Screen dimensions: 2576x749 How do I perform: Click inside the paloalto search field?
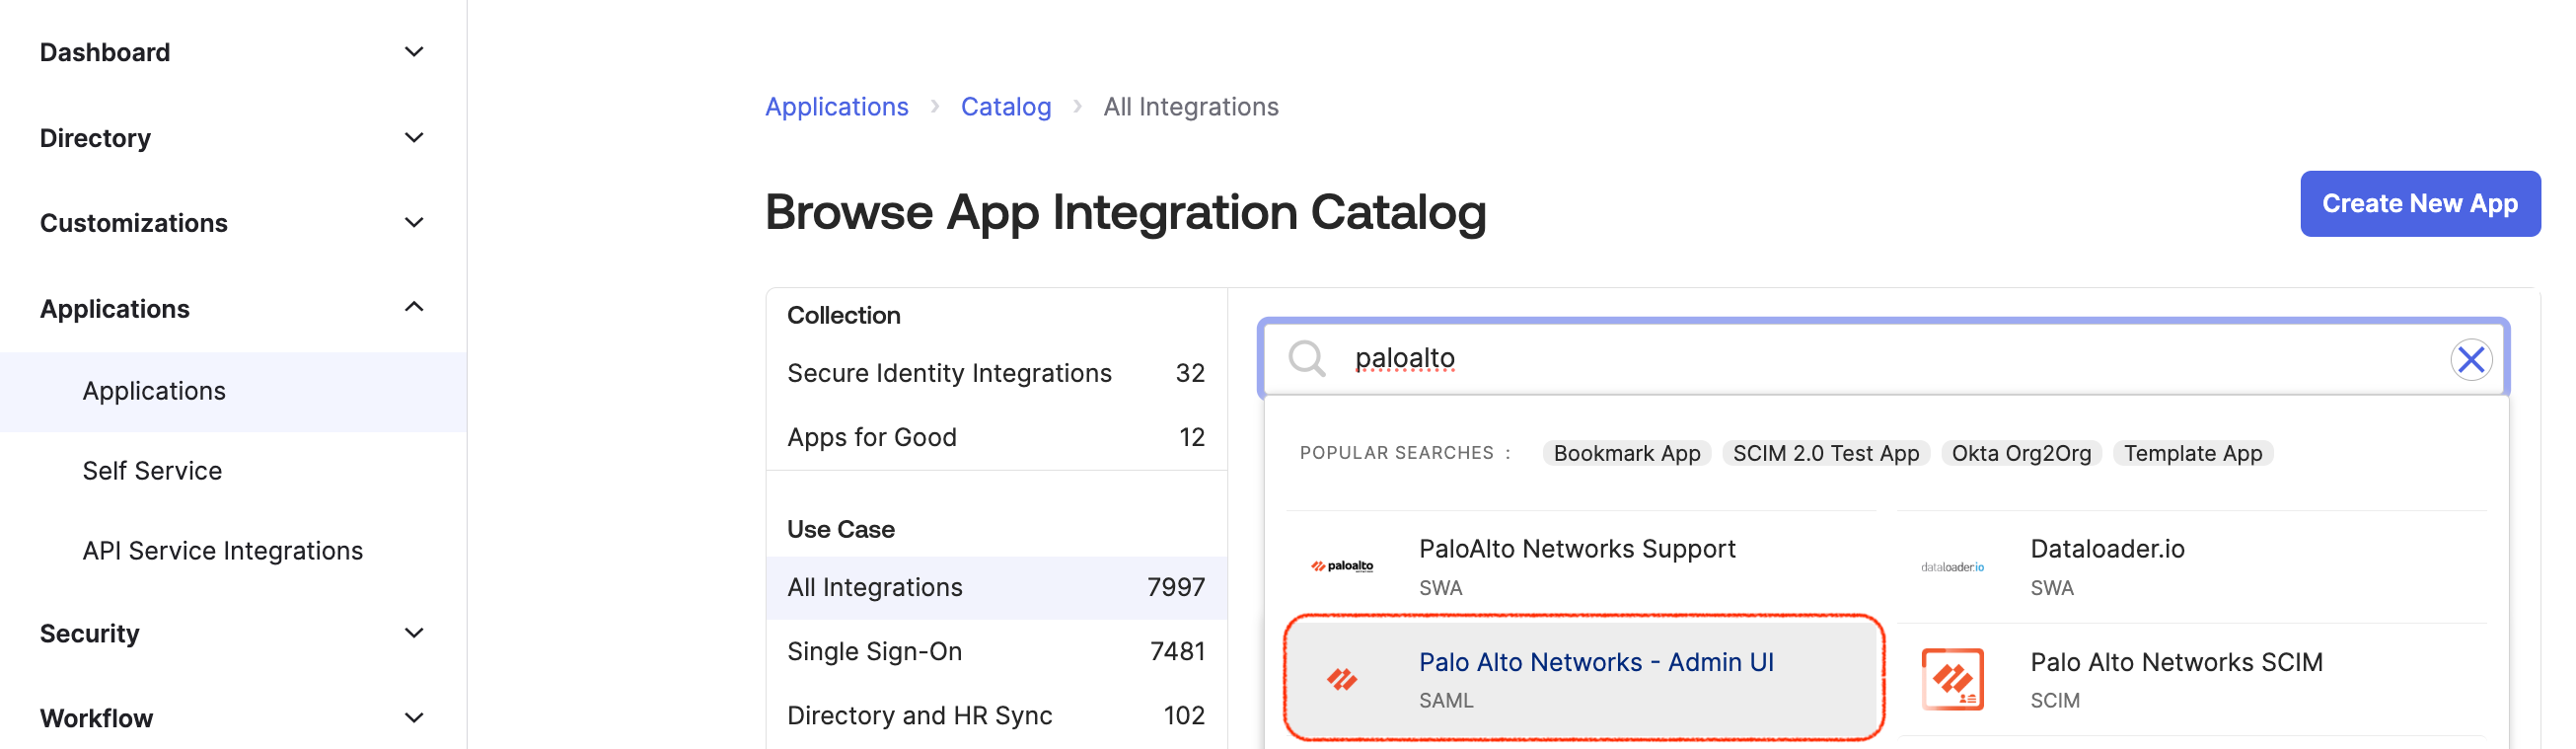pyautogui.click(x=1884, y=358)
